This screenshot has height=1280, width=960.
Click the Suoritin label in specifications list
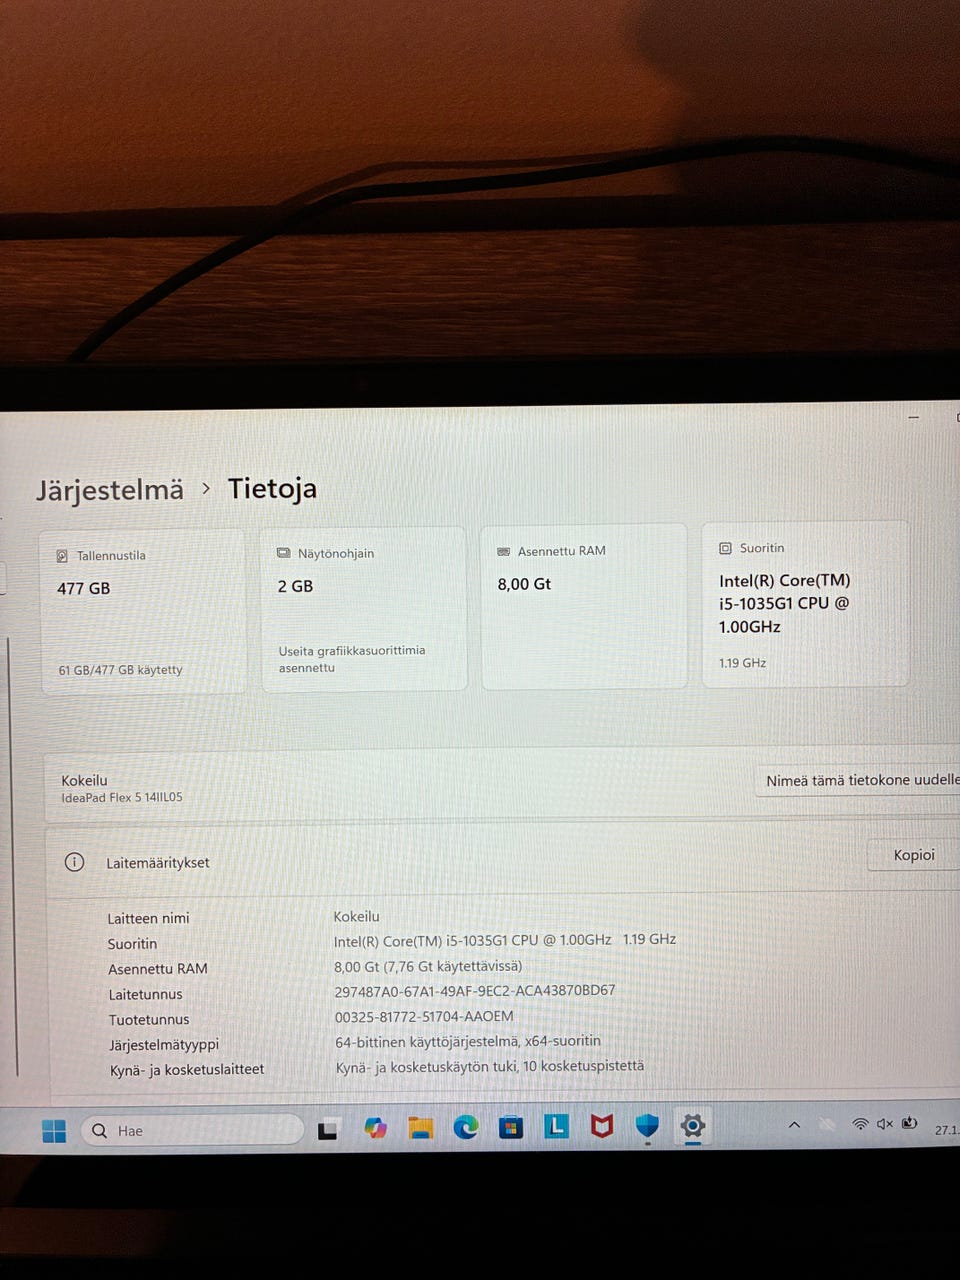132,944
